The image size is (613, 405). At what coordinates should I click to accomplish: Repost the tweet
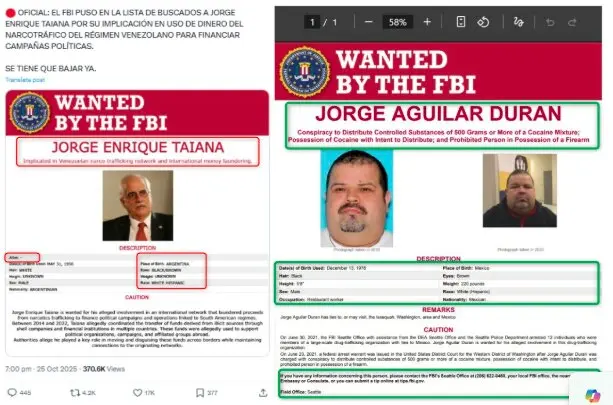click(82, 392)
